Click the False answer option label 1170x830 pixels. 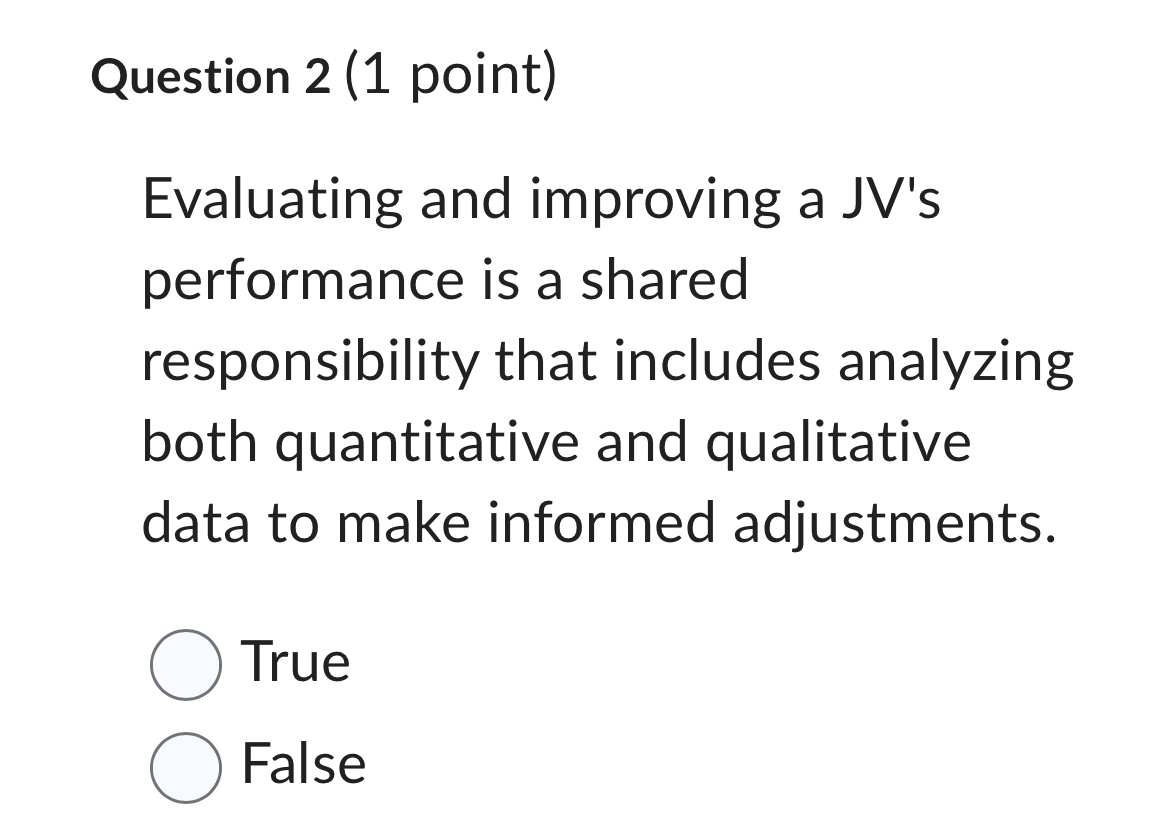303,764
